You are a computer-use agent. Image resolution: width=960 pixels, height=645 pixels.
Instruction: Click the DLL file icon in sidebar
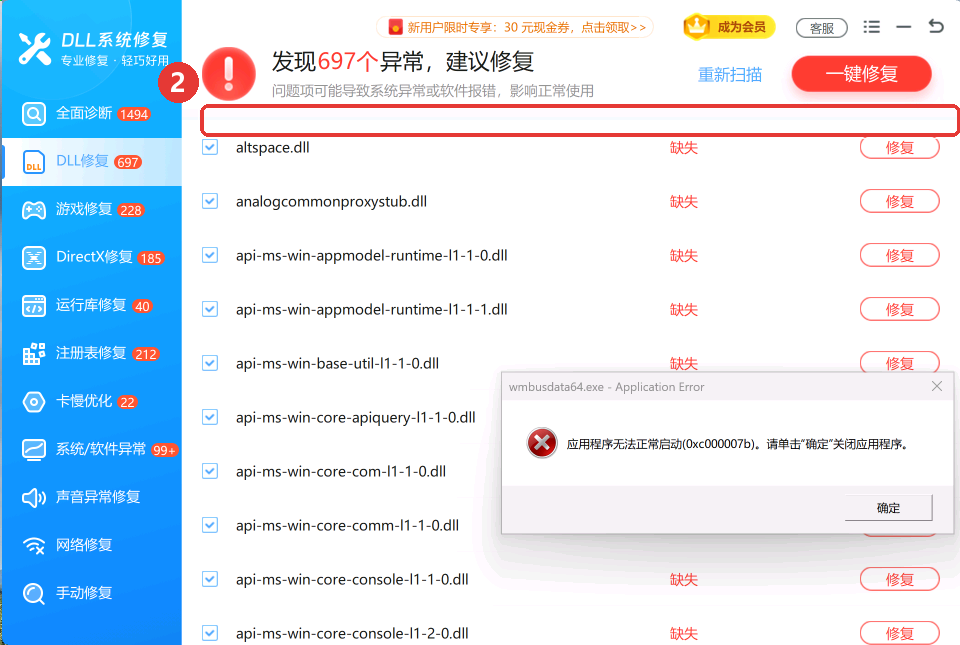[x=34, y=162]
